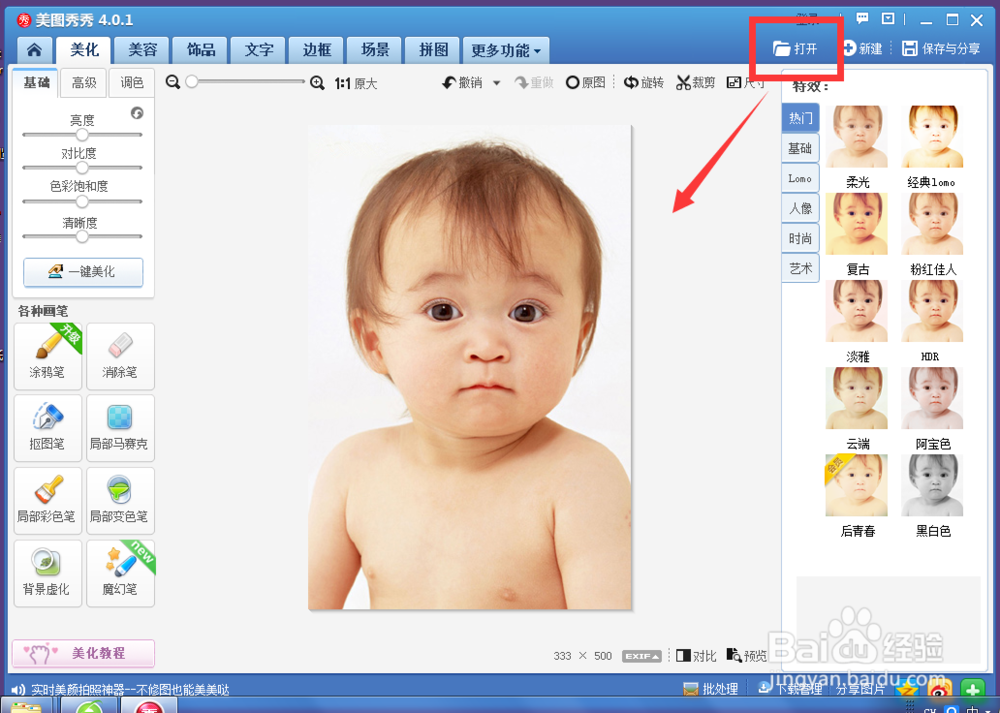Select the 时尚 effects category

[x=800, y=238]
